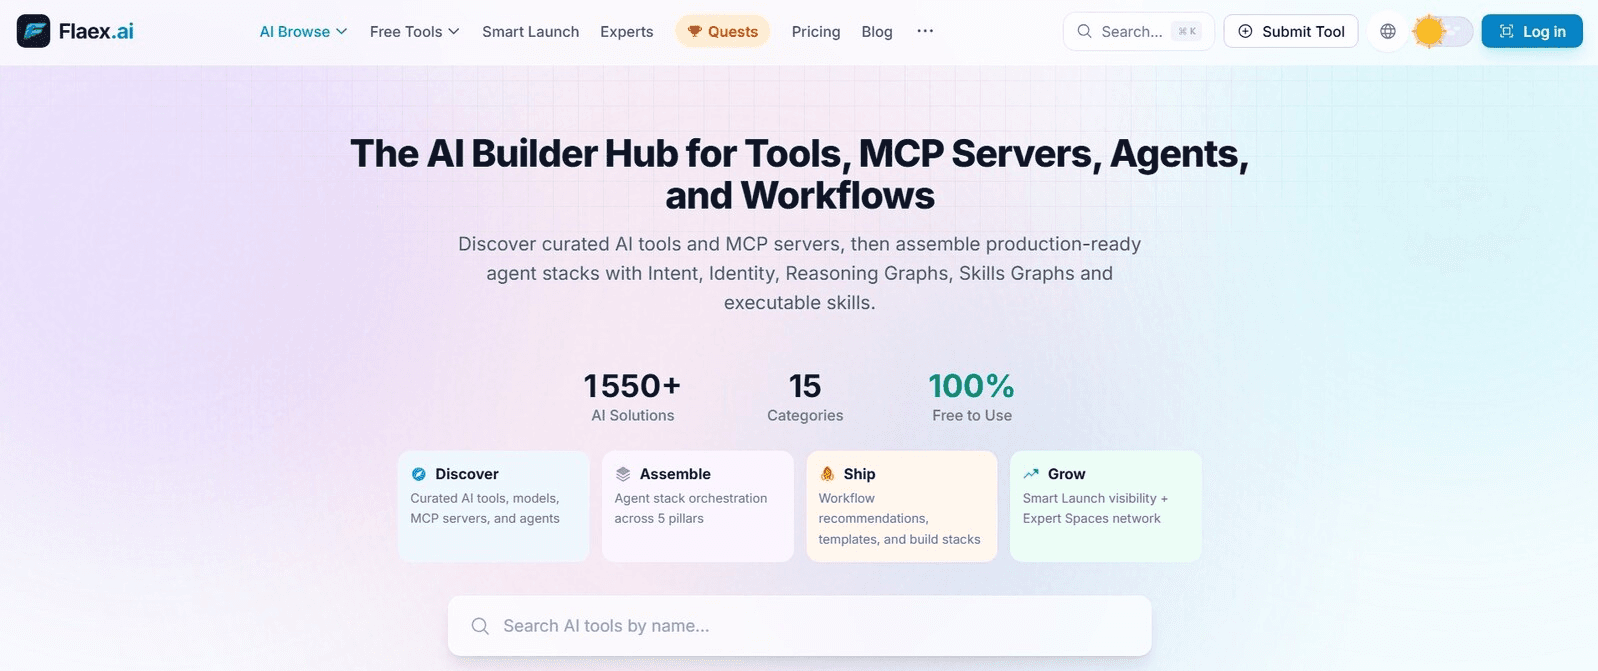Click the '15' Categories stat
1598x671 pixels.
[805, 397]
